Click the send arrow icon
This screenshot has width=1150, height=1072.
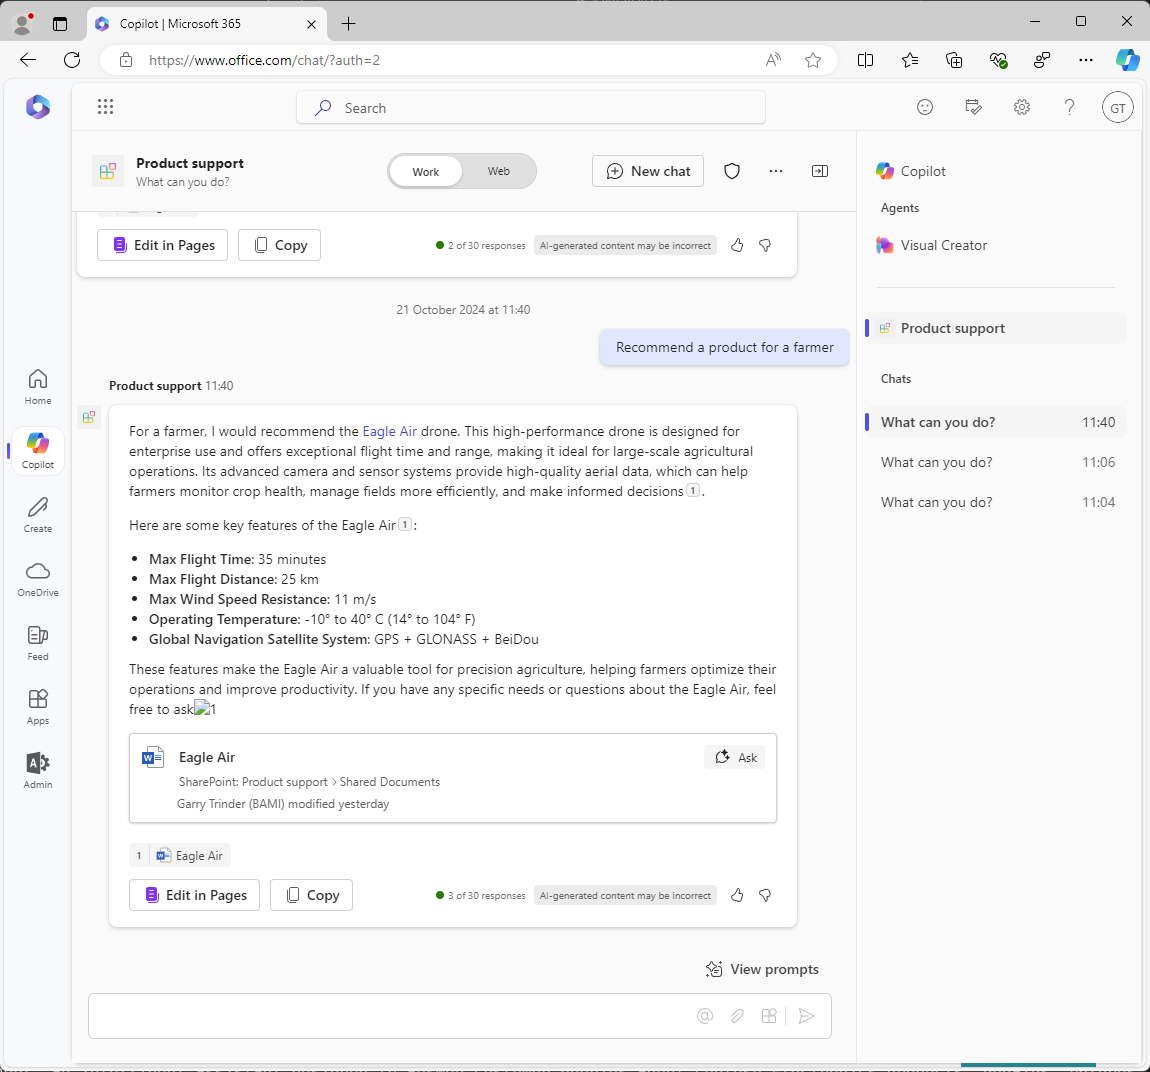[807, 1016]
